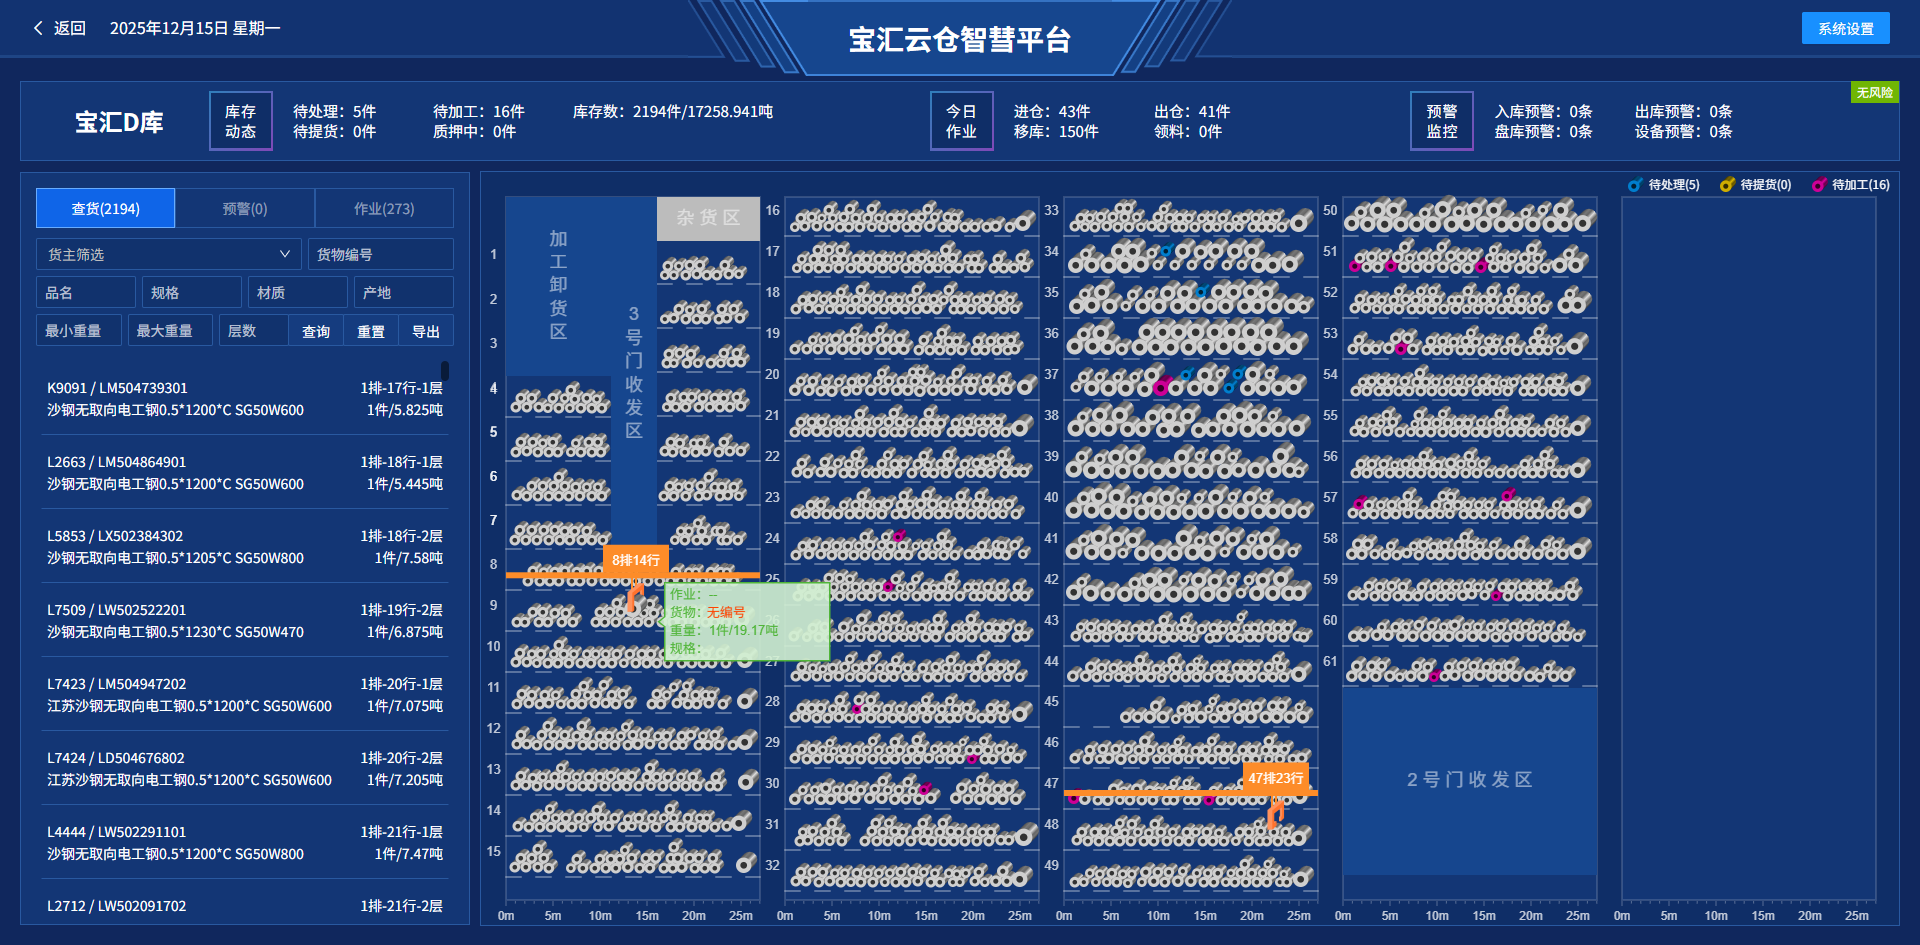
Task: Switch to the 作业(273) tab
Action: point(384,209)
